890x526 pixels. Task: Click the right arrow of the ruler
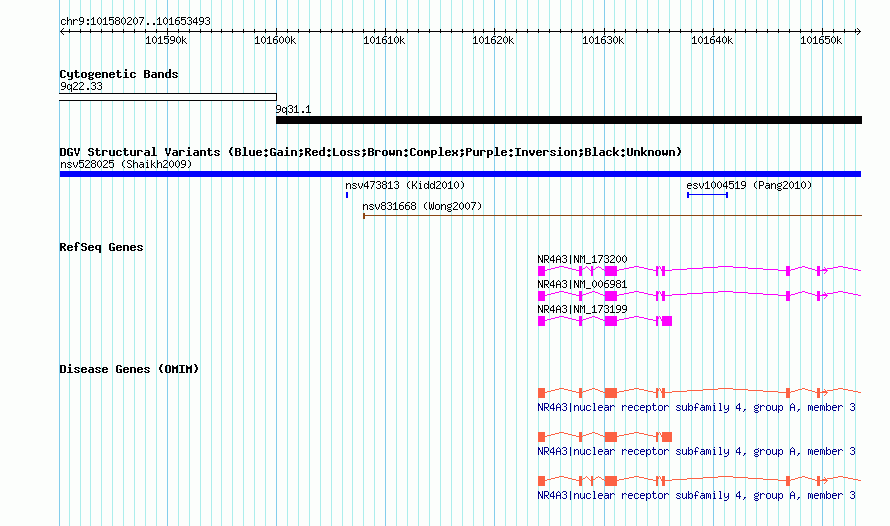(x=858, y=32)
